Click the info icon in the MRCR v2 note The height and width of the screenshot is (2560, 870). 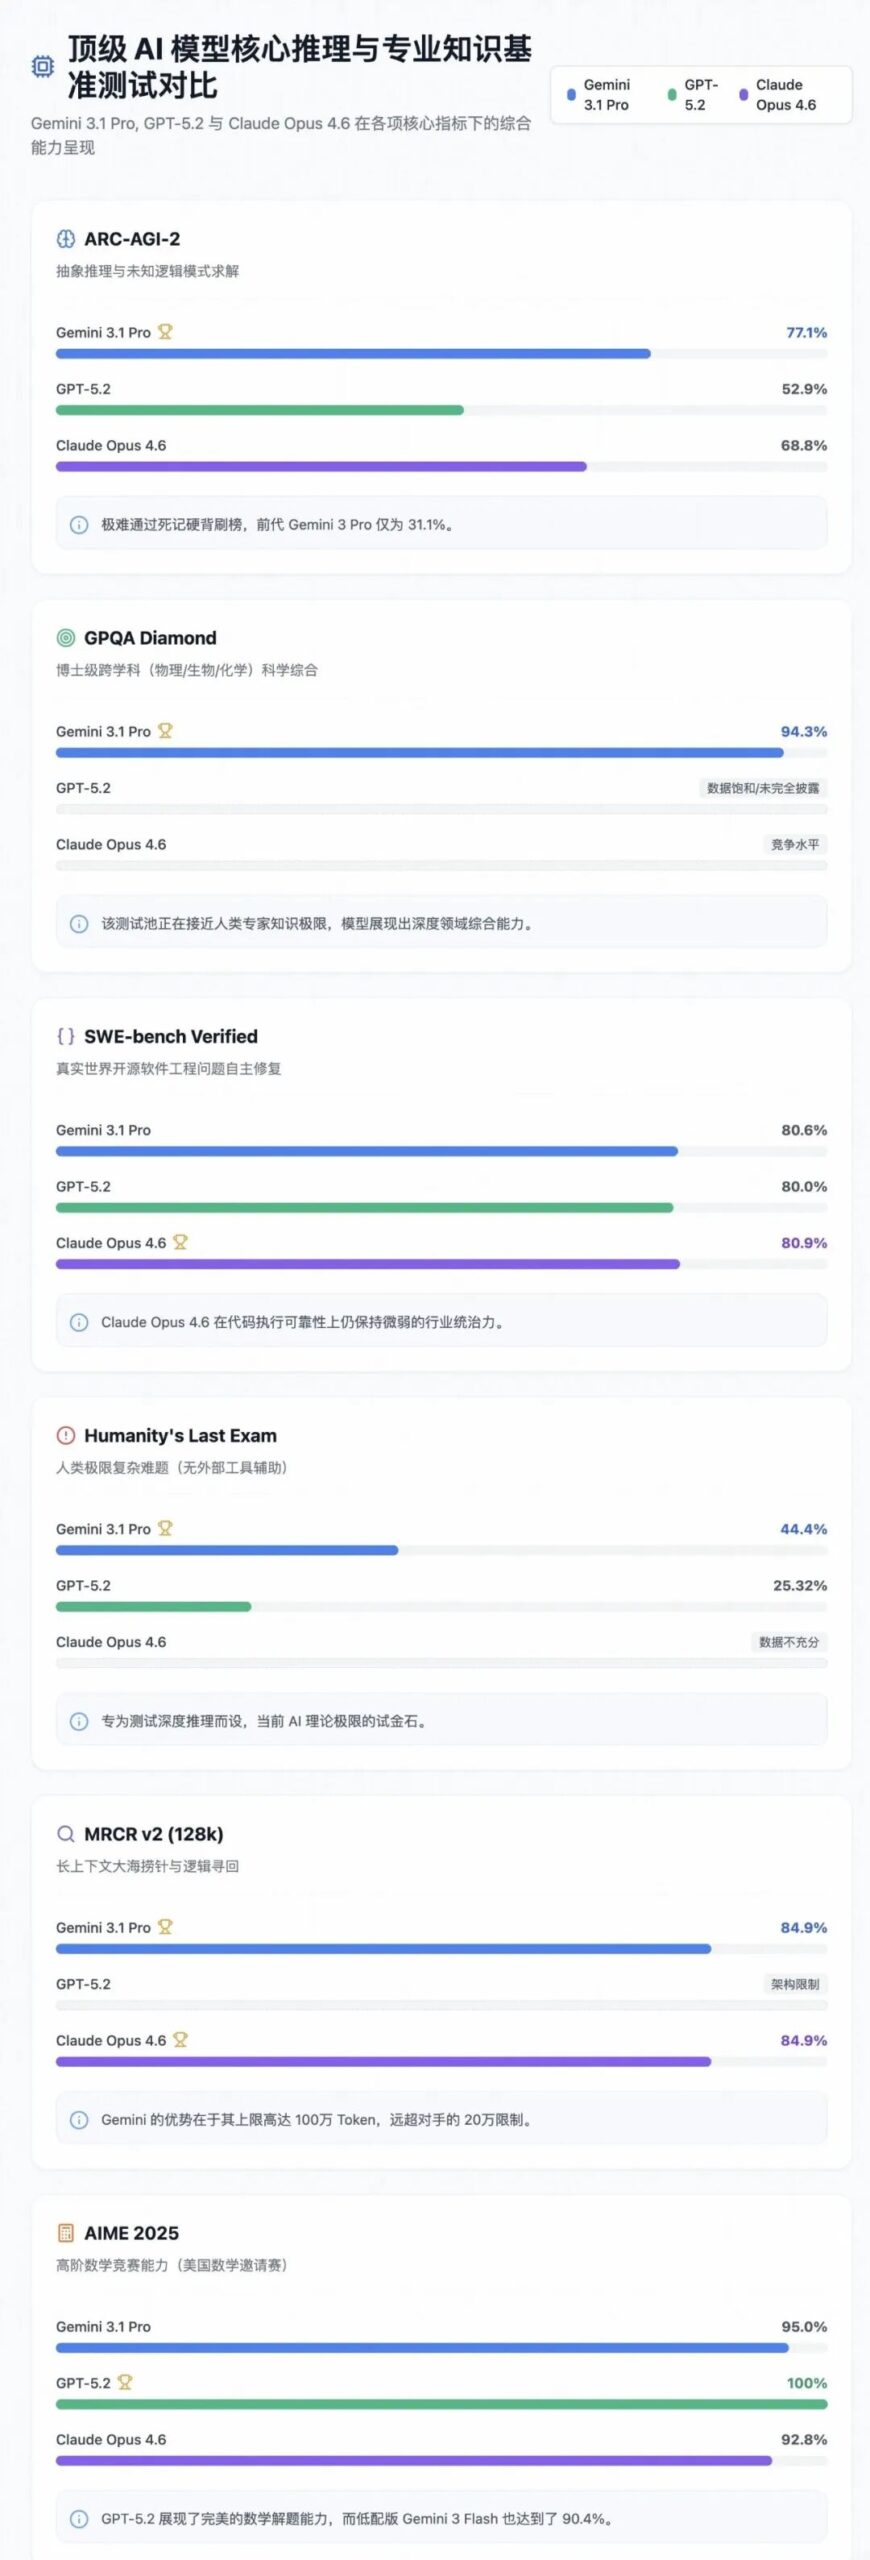(x=79, y=2120)
